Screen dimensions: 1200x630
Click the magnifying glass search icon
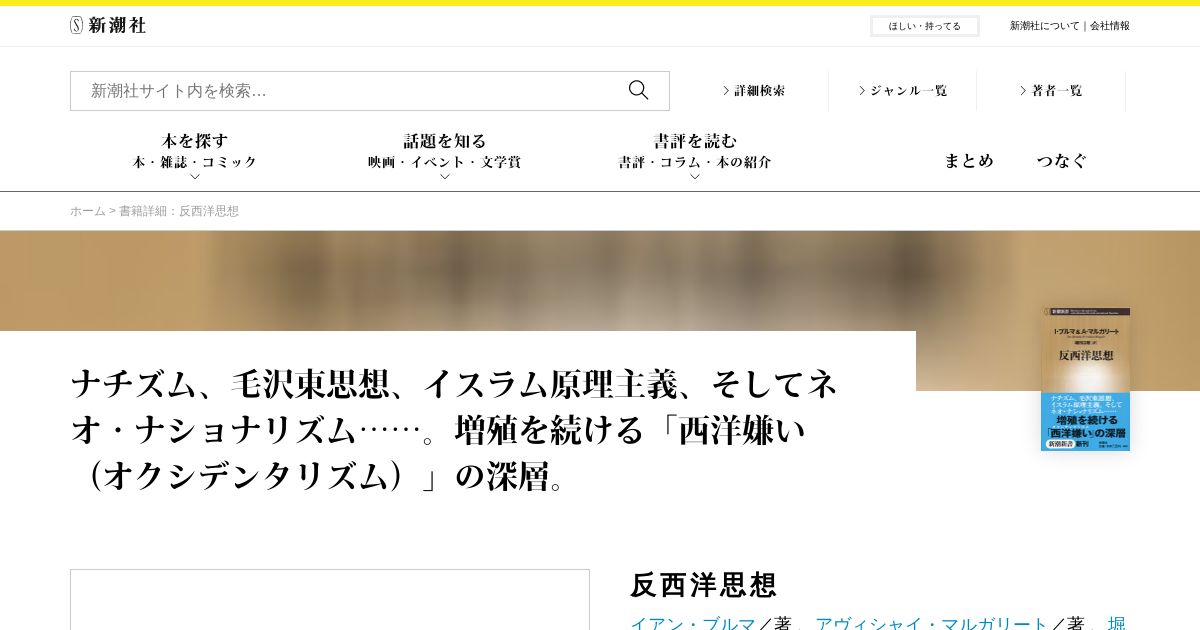(x=638, y=90)
